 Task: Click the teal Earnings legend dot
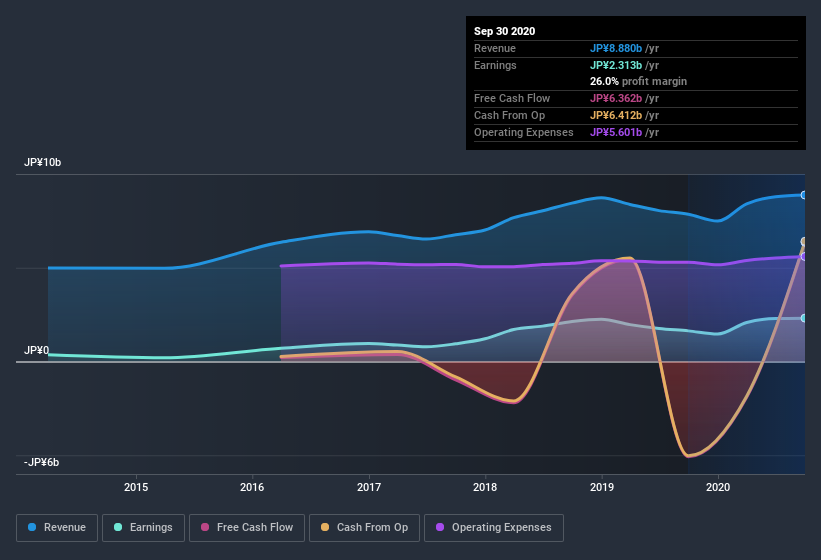point(119,527)
